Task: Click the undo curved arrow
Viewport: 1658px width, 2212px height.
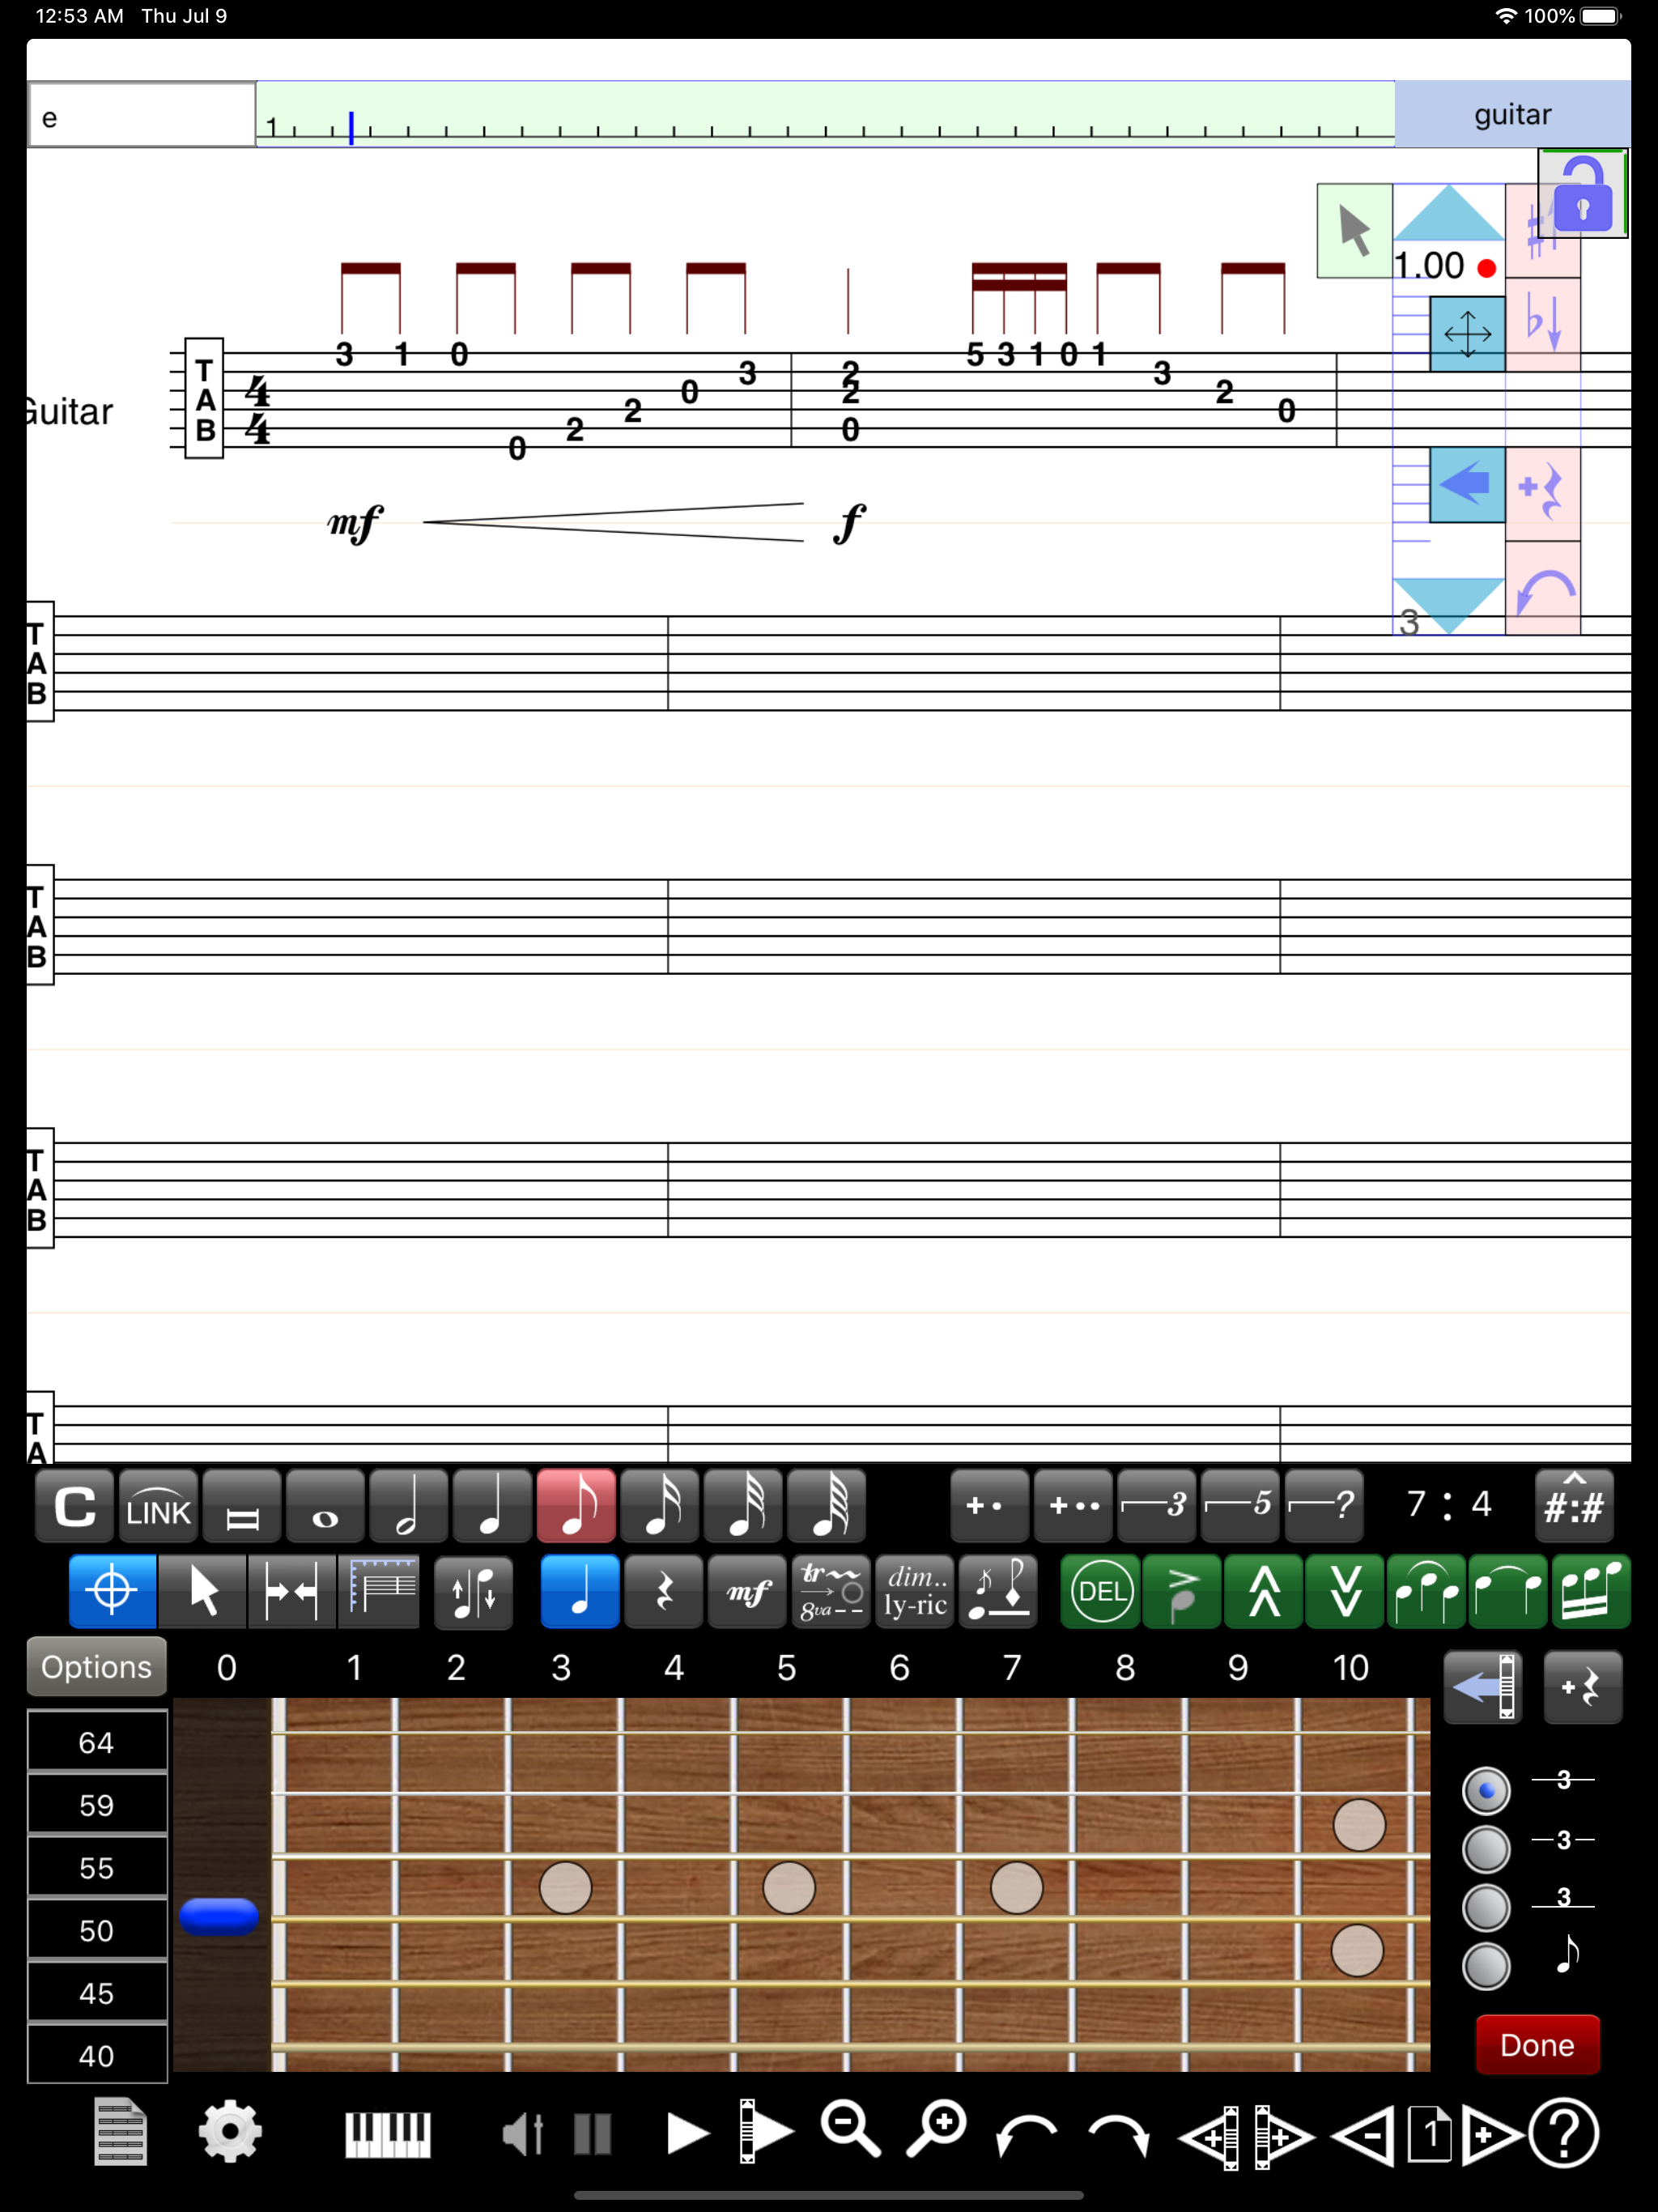Action: (x=1026, y=2134)
